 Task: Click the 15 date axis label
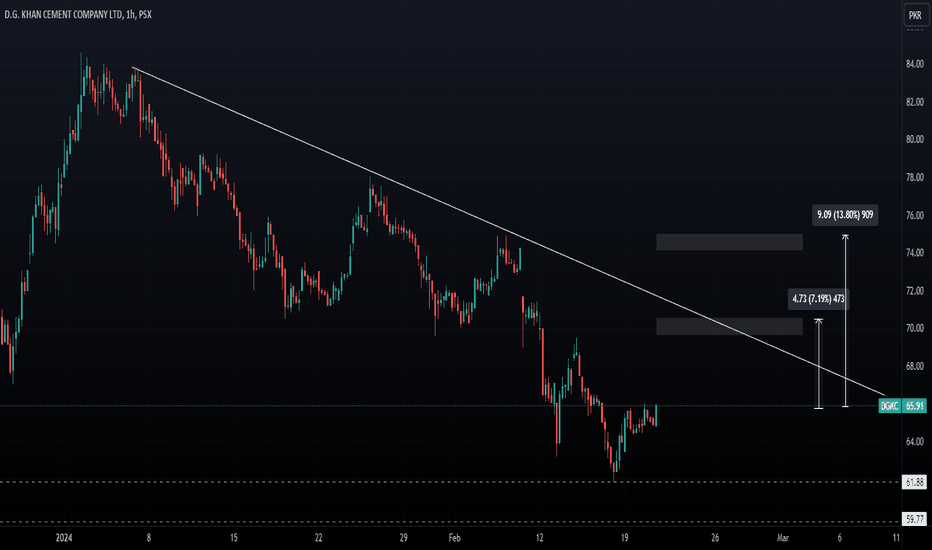234,538
